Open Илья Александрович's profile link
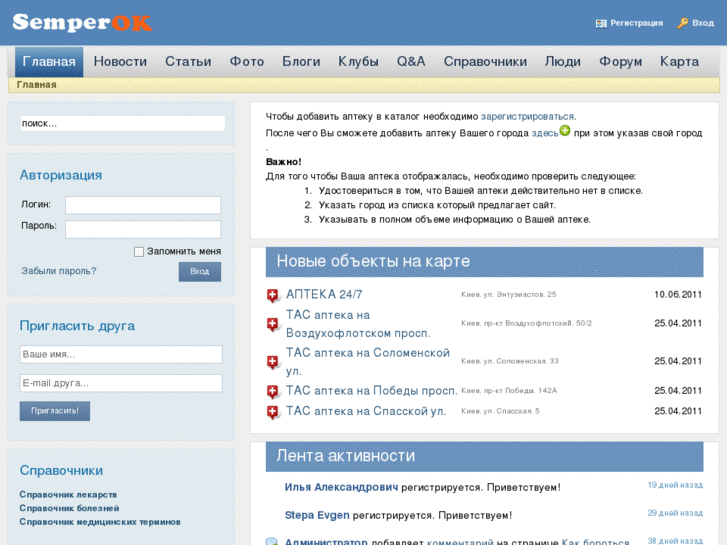The width and height of the screenshot is (727, 545). coord(341,487)
